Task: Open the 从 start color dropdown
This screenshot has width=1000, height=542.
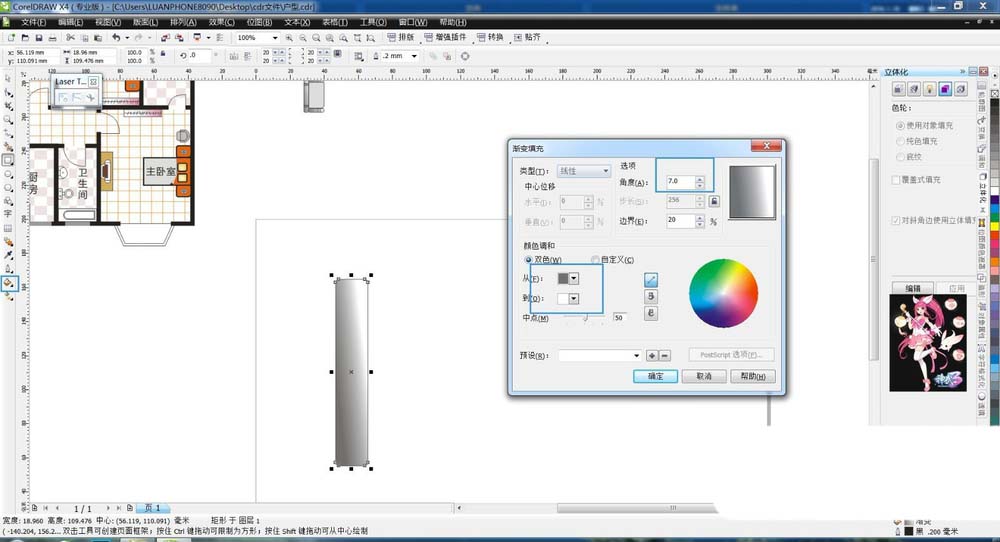Action: point(573,279)
